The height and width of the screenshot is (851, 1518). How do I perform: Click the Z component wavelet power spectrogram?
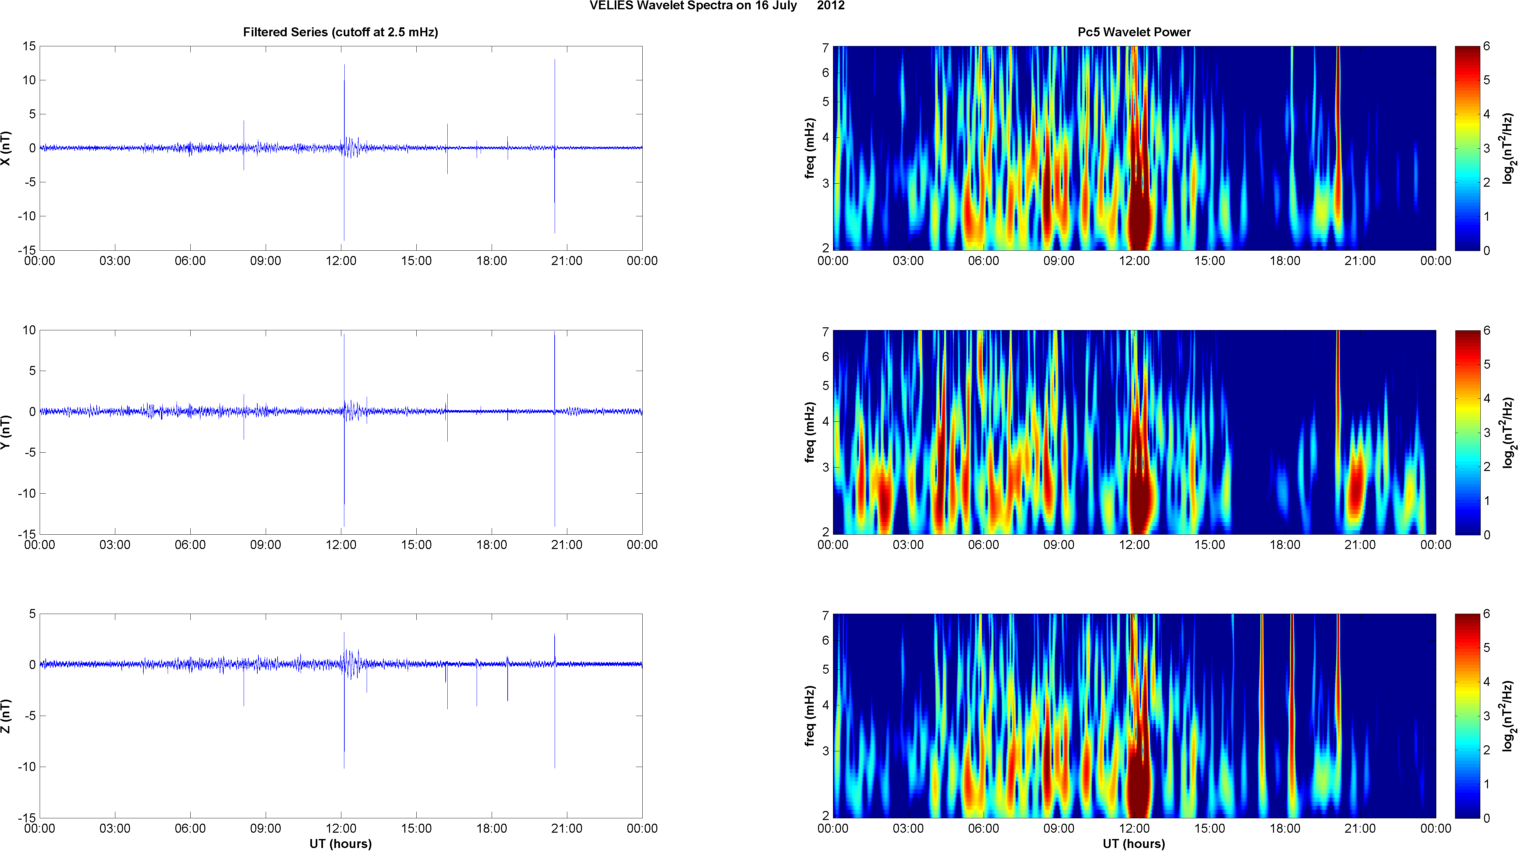pyautogui.click(x=1134, y=716)
